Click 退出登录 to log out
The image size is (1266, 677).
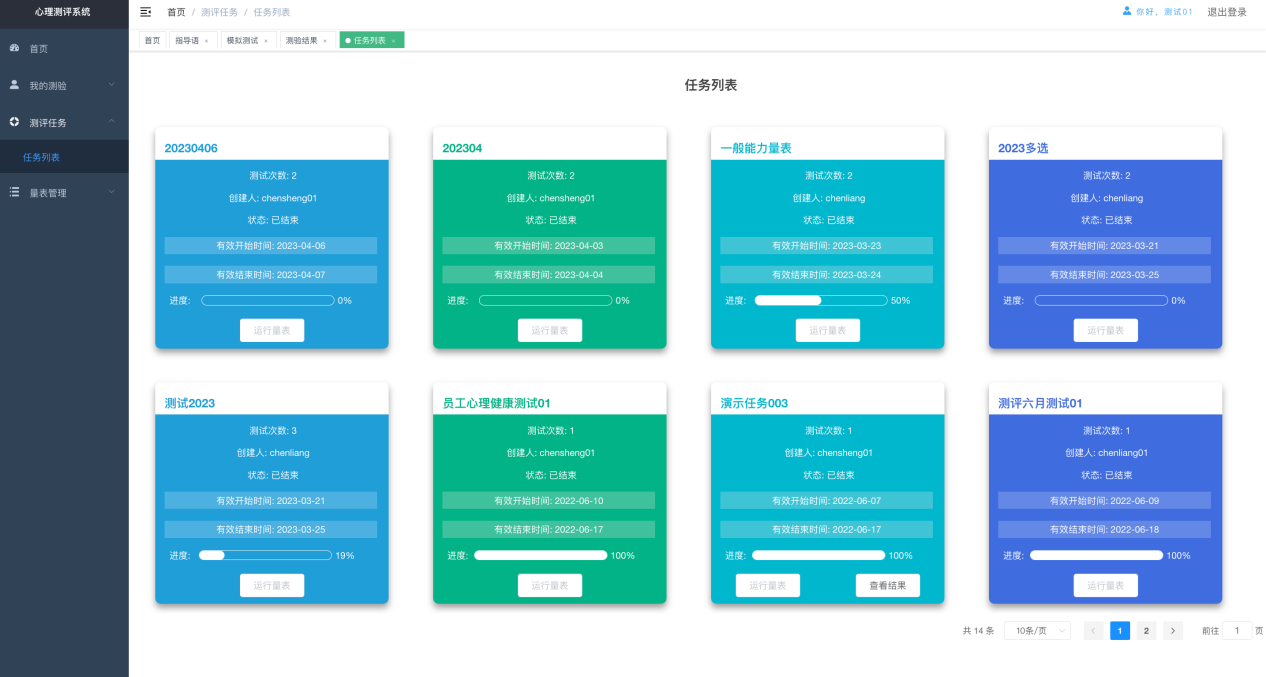pos(1227,12)
